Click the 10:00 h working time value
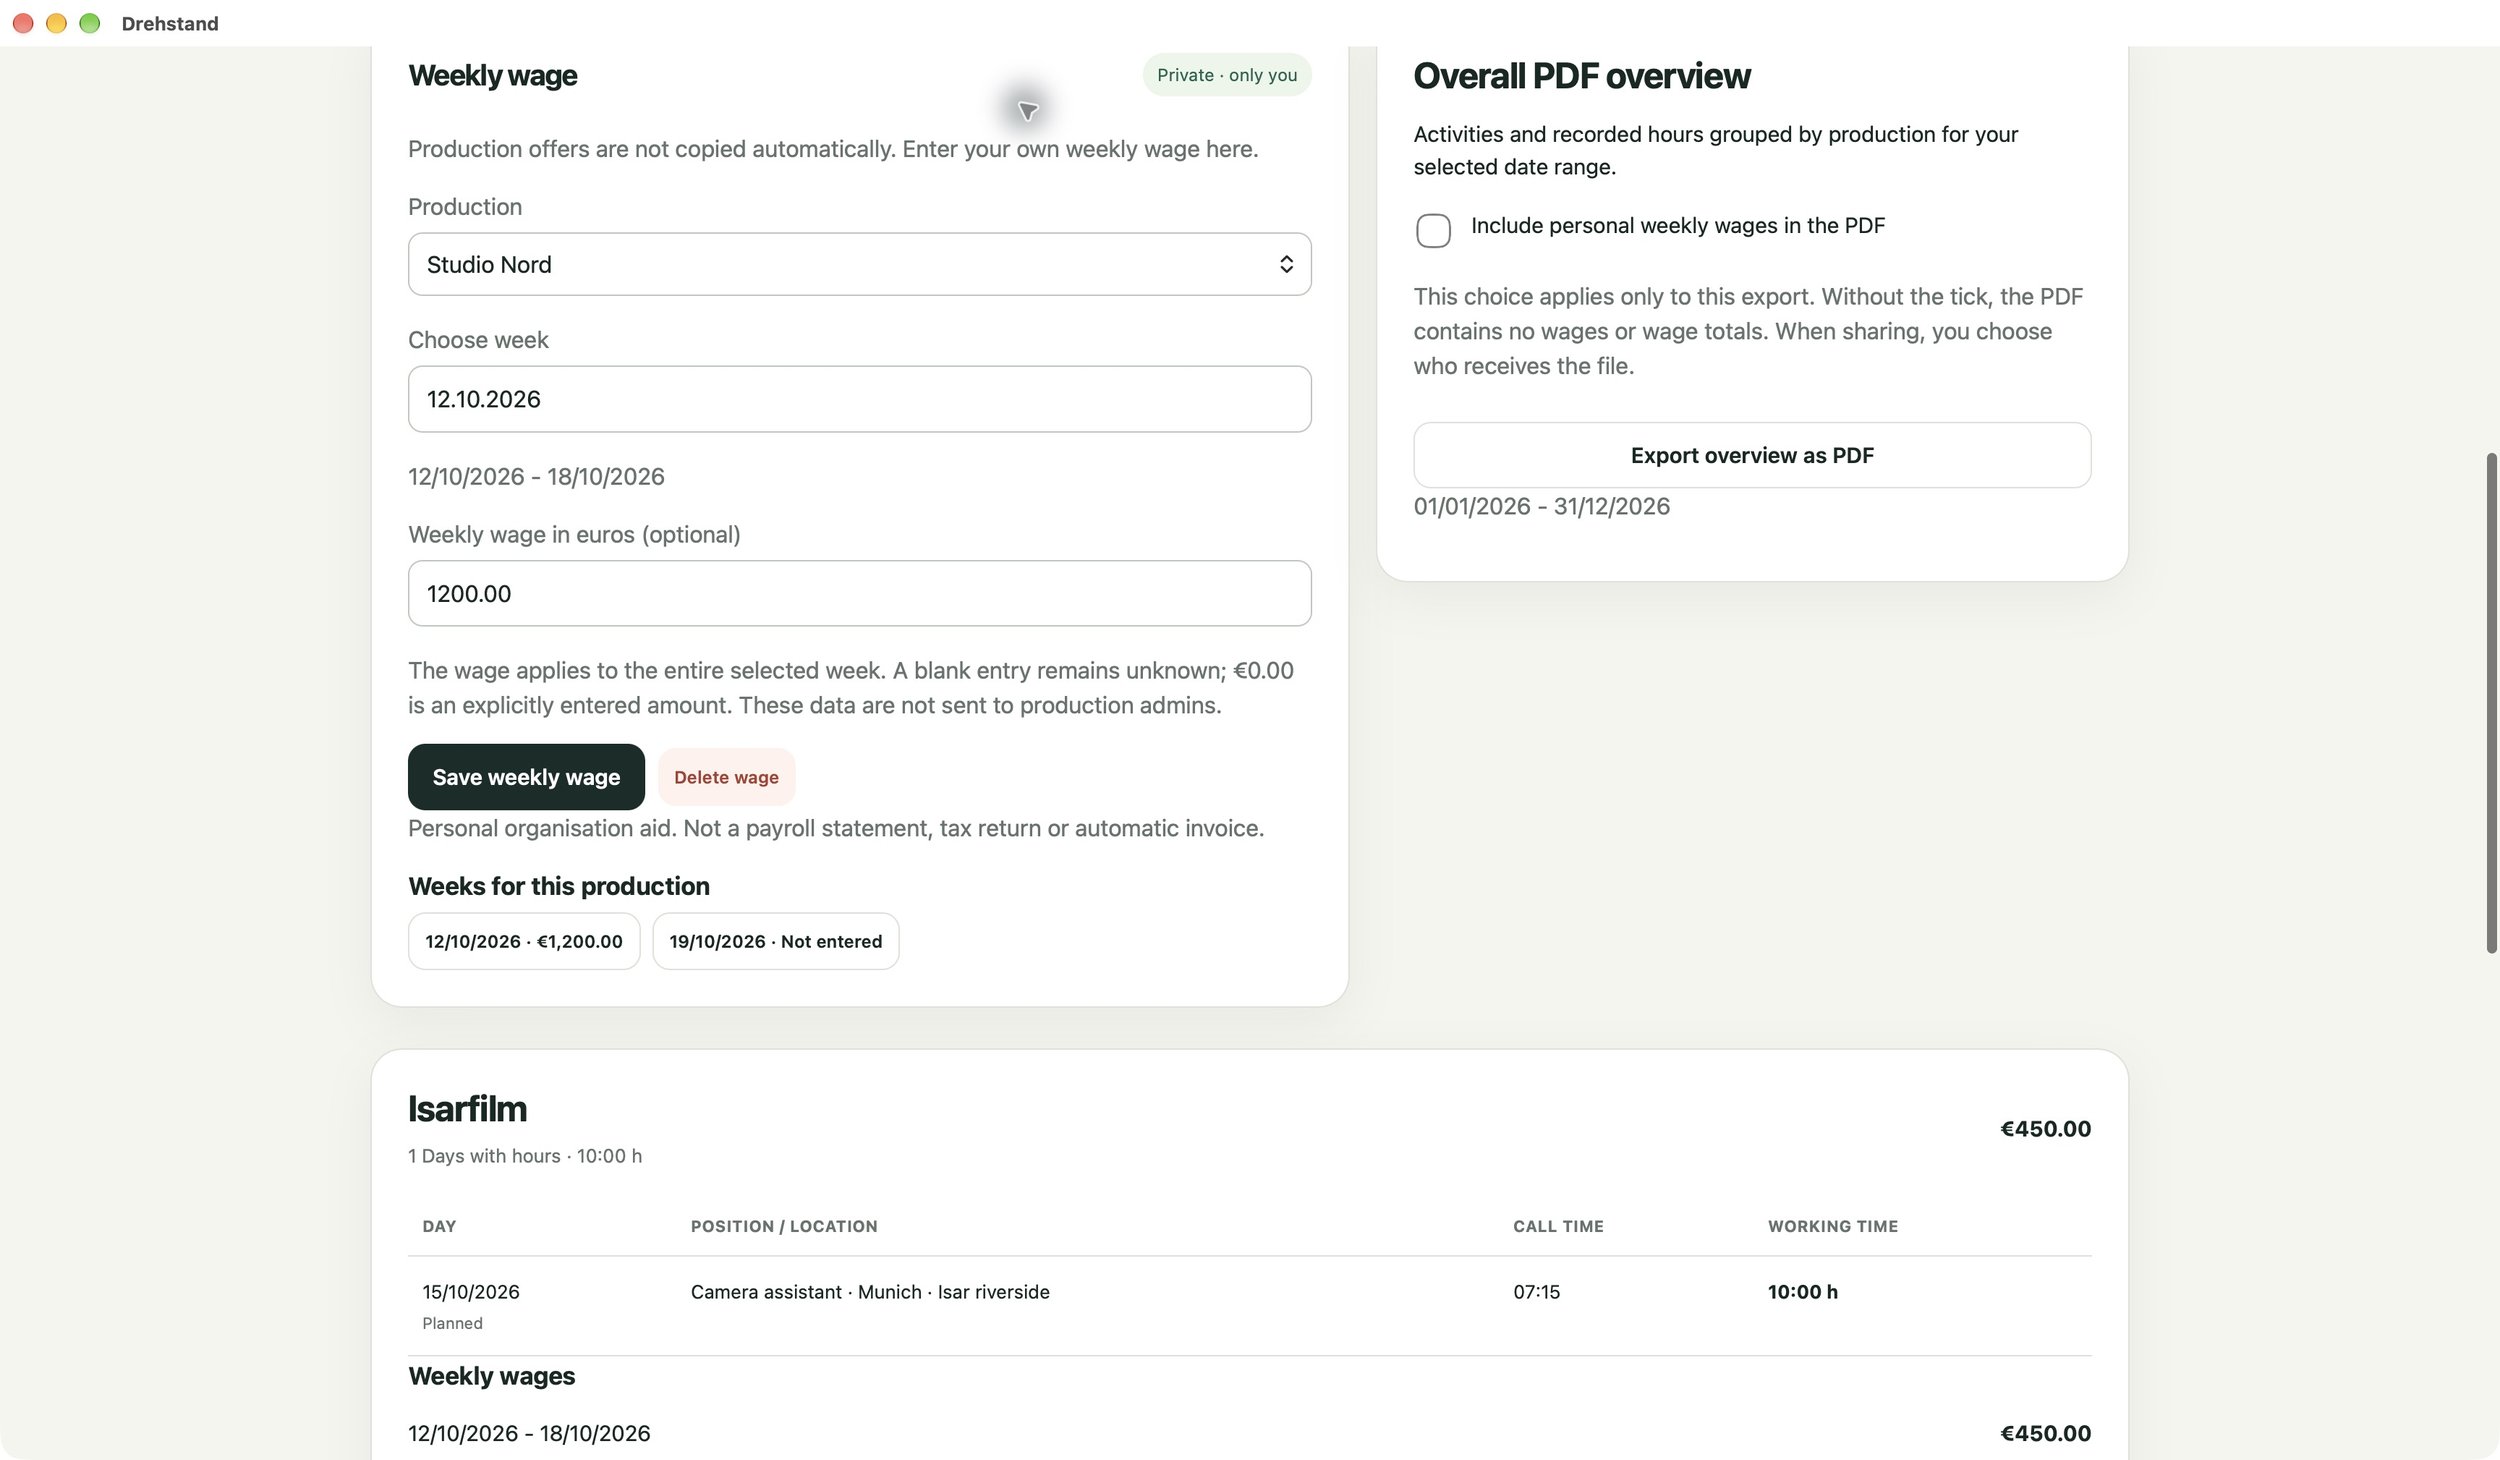This screenshot has width=2500, height=1460. [1802, 1292]
